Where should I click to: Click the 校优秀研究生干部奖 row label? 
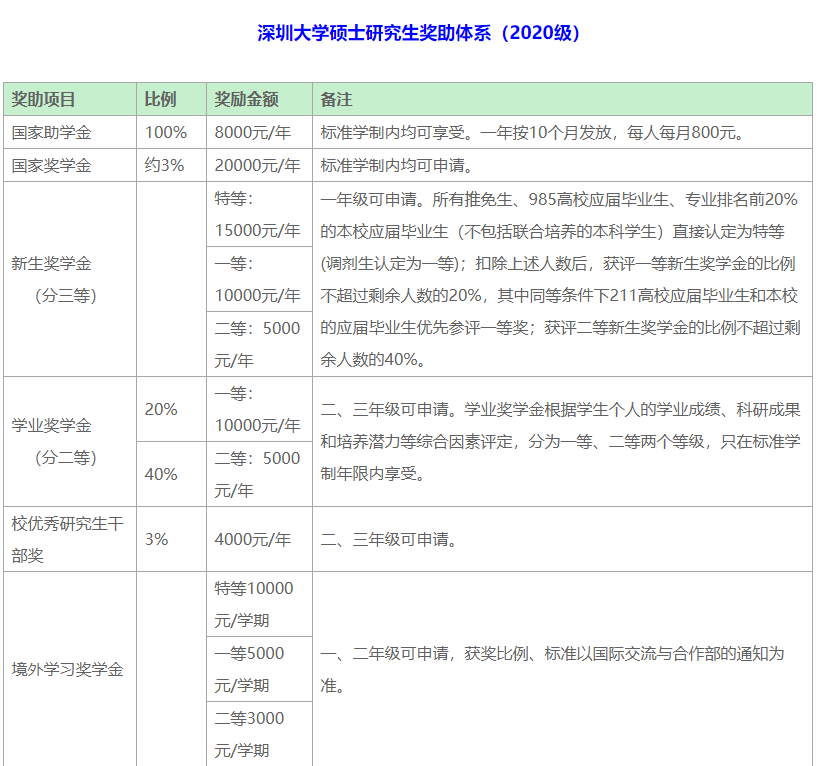[x=70, y=539]
